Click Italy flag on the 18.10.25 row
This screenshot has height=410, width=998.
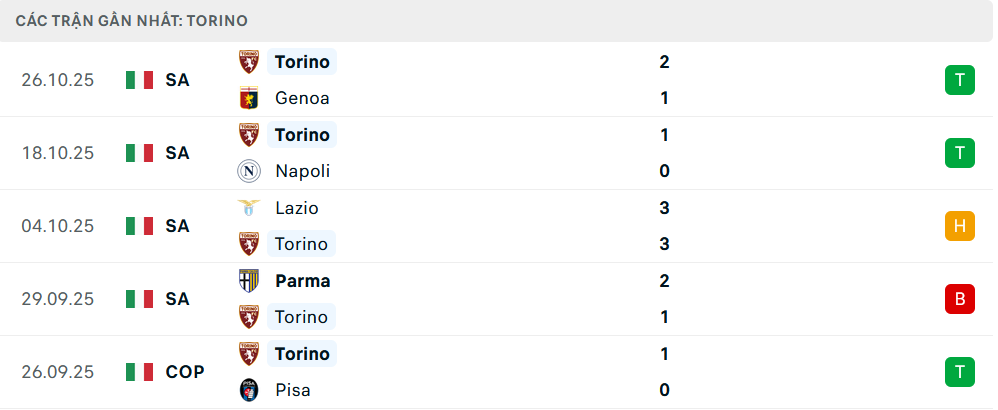pos(139,153)
